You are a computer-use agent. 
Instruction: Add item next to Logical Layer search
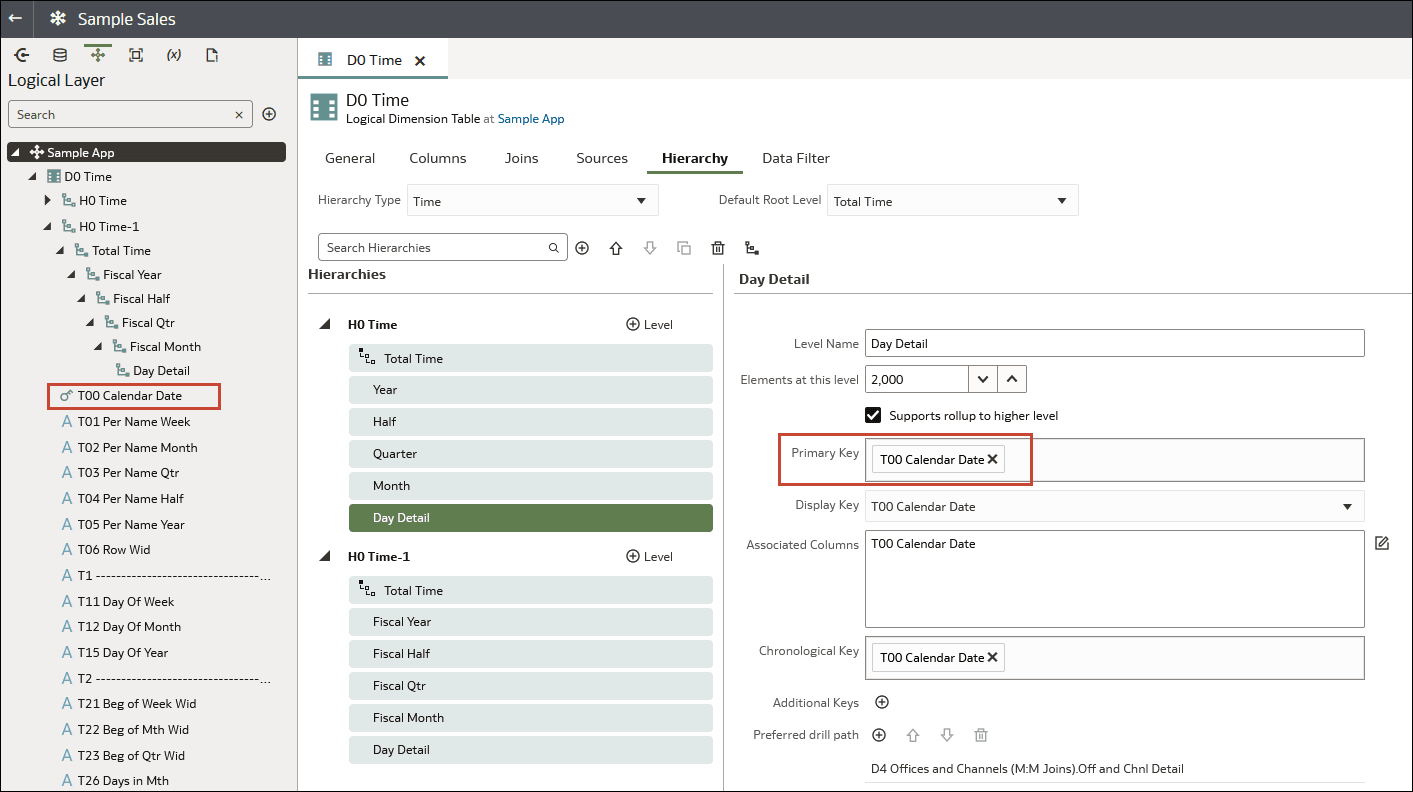pos(269,114)
